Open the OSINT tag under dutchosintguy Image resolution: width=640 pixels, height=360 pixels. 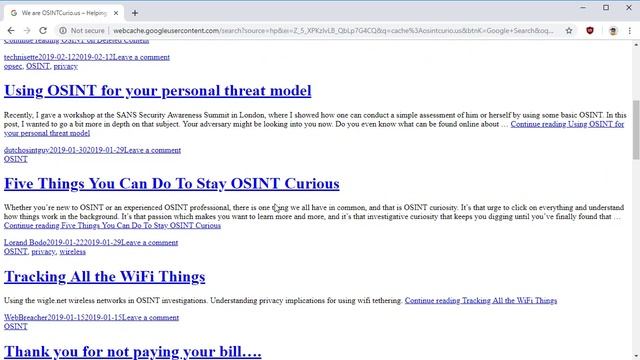click(x=16, y=159)
